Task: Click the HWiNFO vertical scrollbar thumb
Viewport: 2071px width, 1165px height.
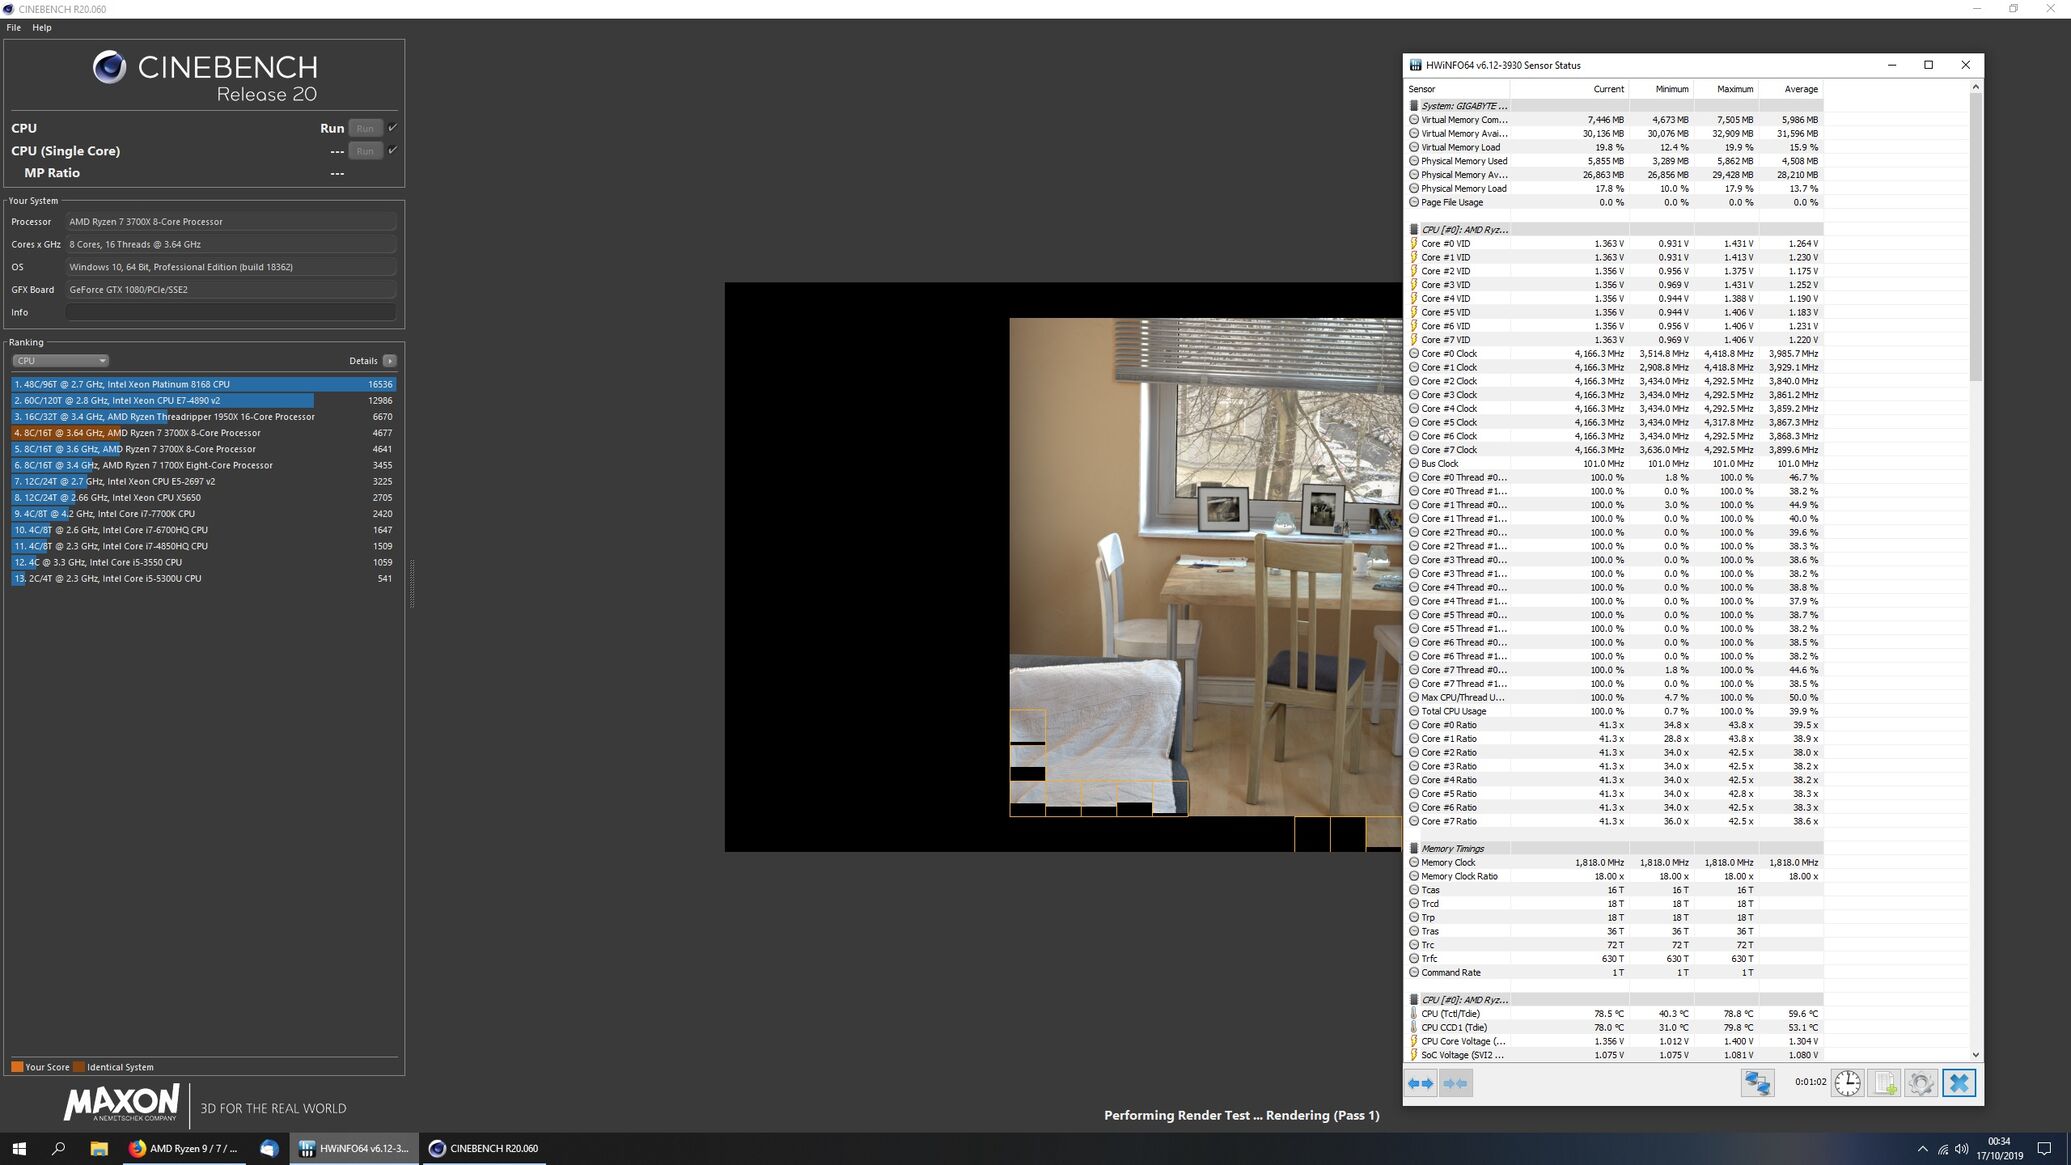Action: pos(1975,236)
